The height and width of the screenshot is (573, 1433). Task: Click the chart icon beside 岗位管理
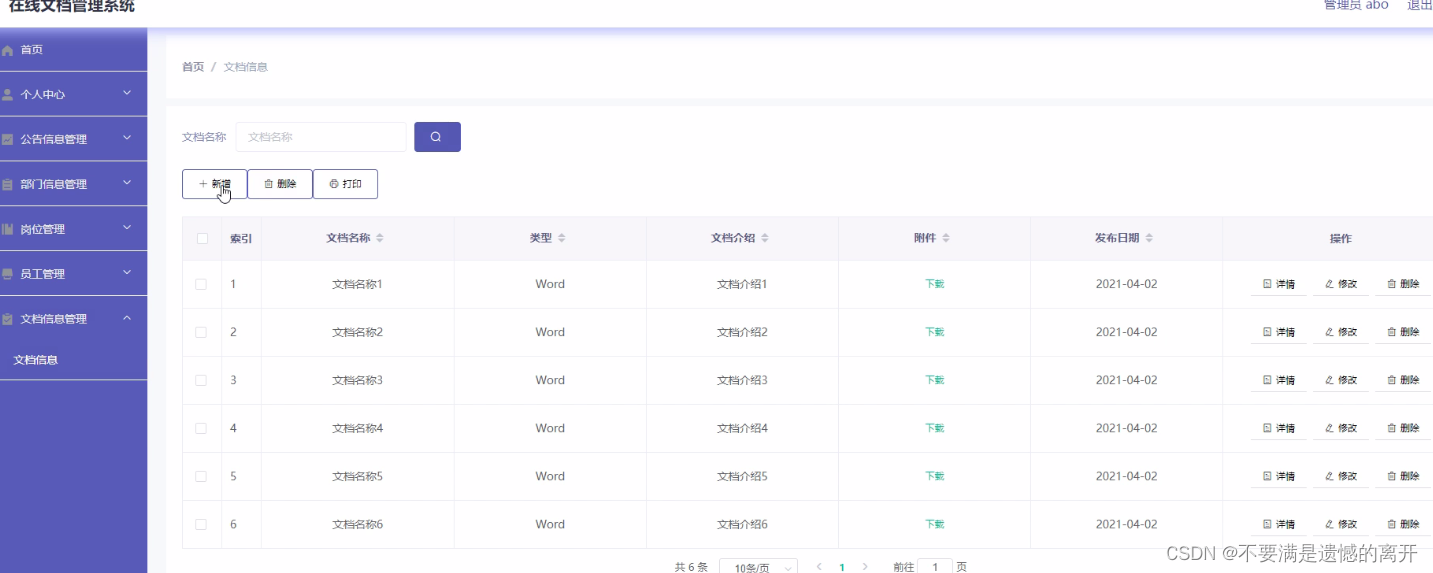(x=8, y=230)
